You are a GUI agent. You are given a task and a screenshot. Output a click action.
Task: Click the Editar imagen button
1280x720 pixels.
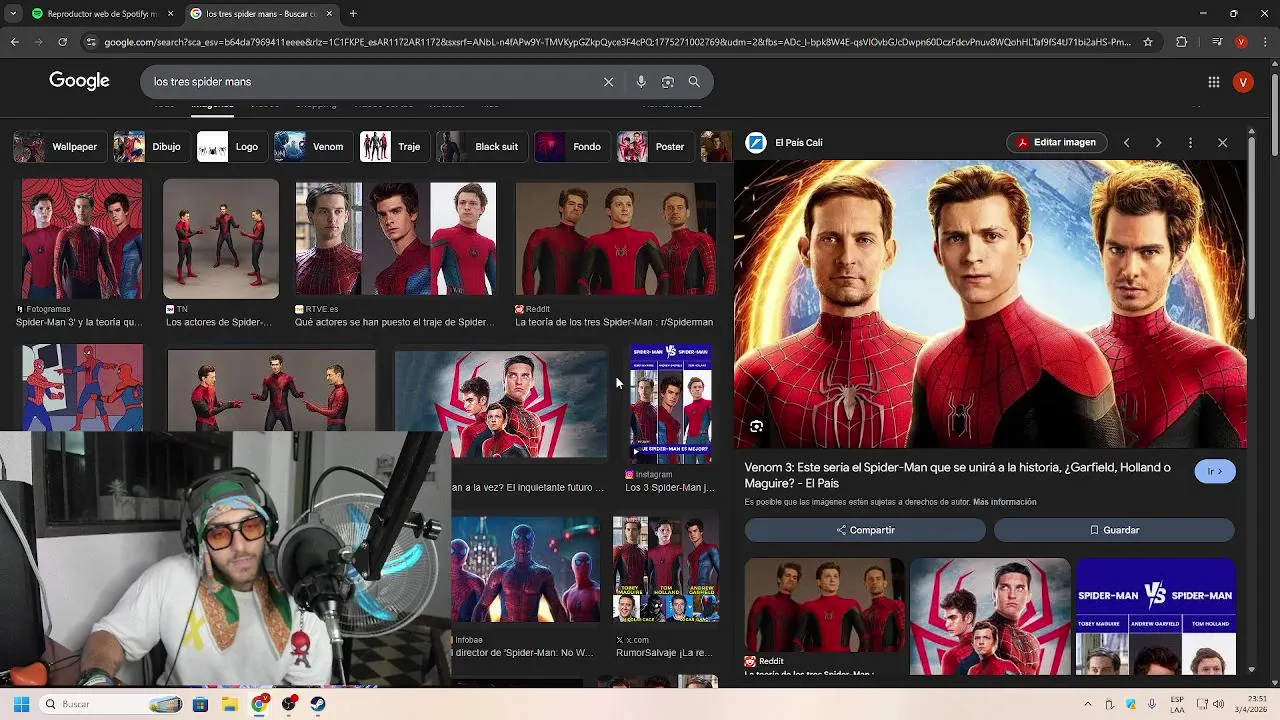(x=1057, y=142)
